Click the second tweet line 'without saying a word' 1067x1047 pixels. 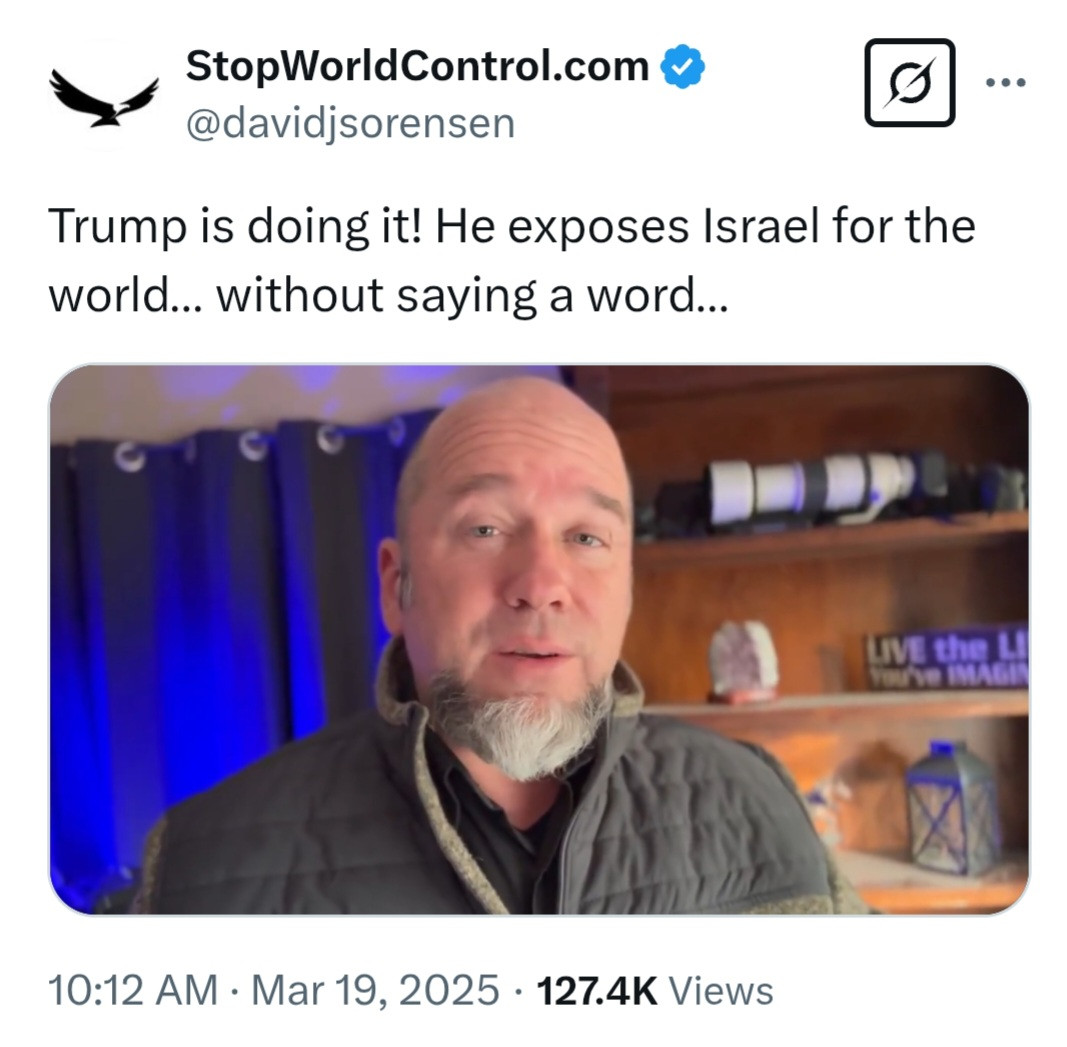click(472, 296)
